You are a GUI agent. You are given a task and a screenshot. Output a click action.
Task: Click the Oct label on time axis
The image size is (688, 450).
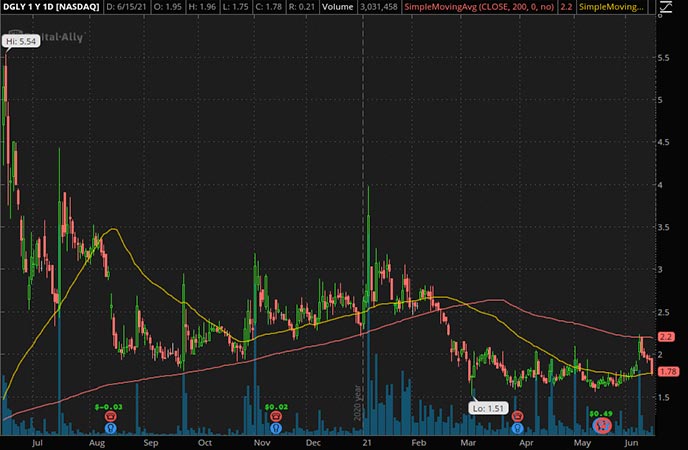[205, 443]
